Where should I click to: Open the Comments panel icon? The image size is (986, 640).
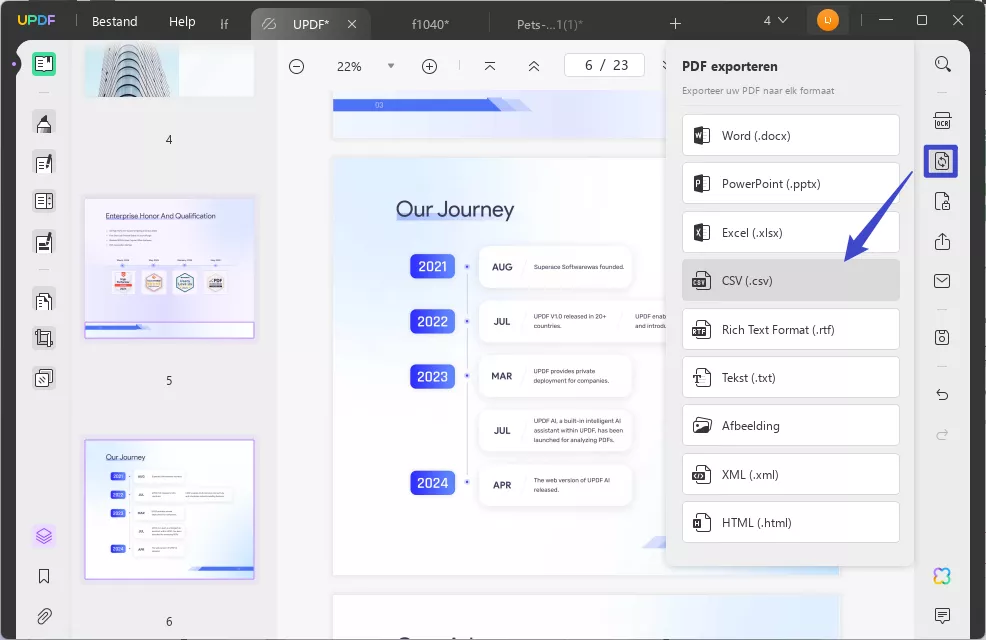(x=942, y=615)
